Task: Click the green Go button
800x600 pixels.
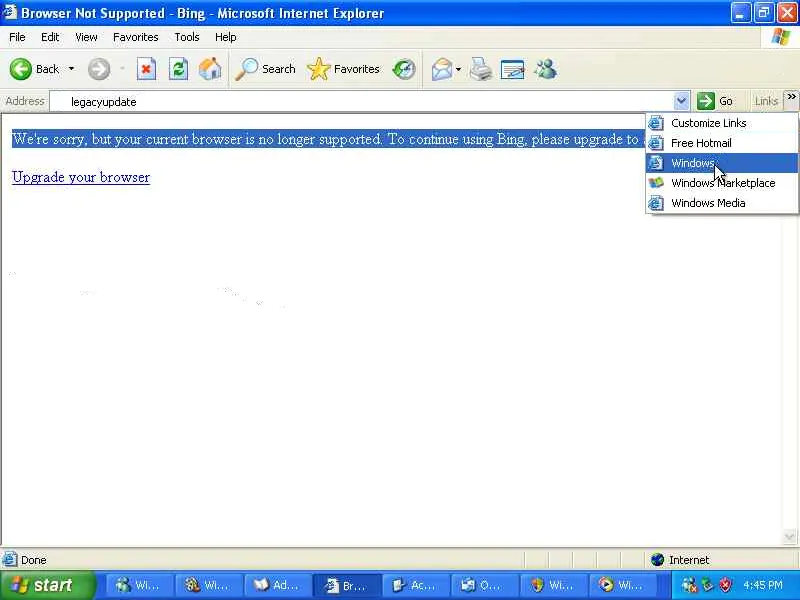Action: point(715,101)
